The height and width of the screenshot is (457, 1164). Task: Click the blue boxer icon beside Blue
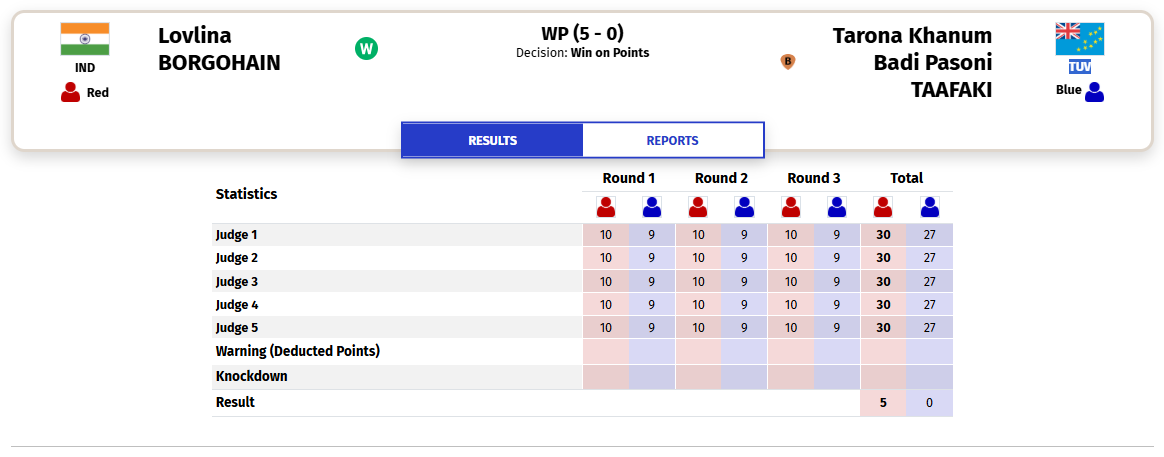1094,92
